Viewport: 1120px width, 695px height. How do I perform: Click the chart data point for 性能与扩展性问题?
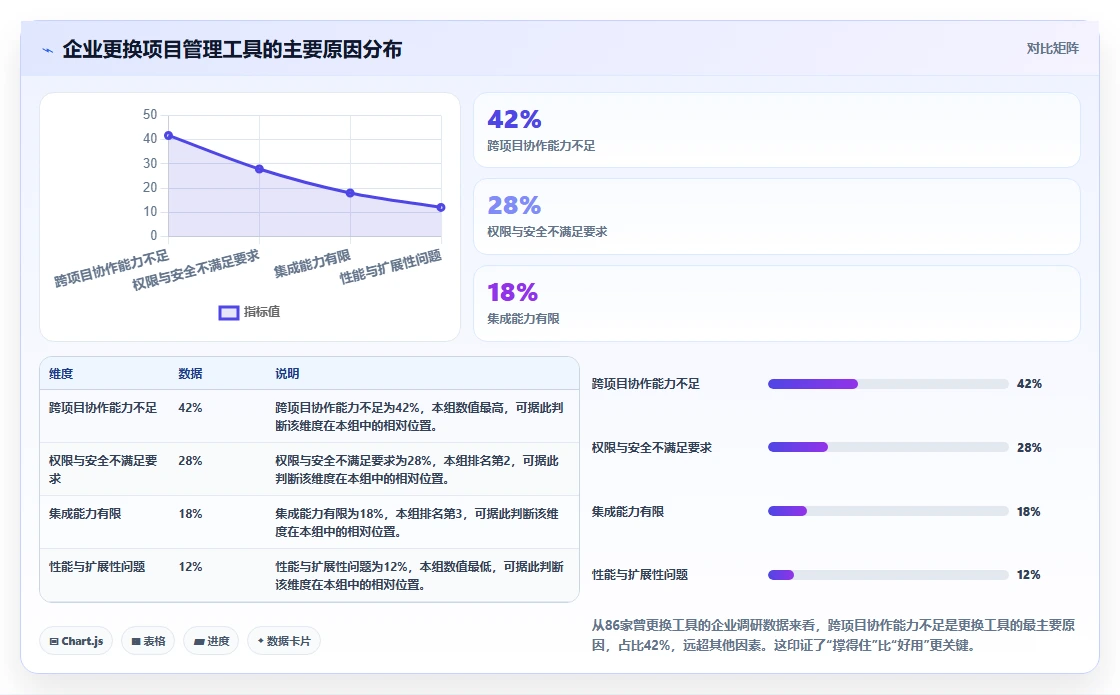tap(441, 207)
